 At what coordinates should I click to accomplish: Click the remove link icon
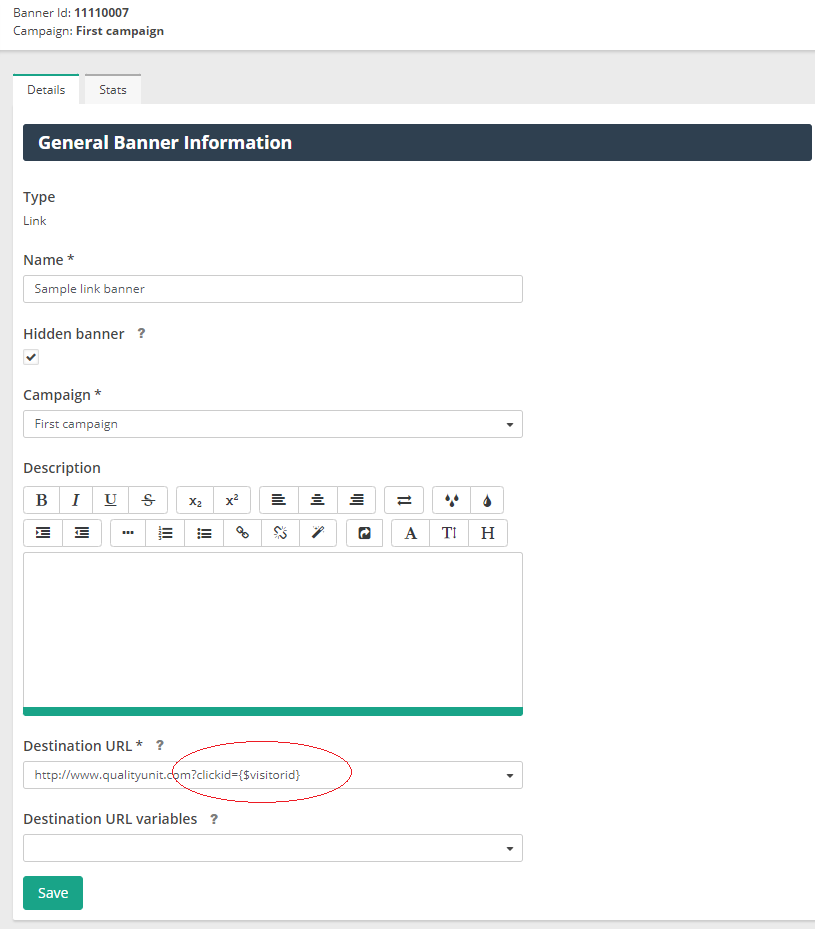pos(280,533)
